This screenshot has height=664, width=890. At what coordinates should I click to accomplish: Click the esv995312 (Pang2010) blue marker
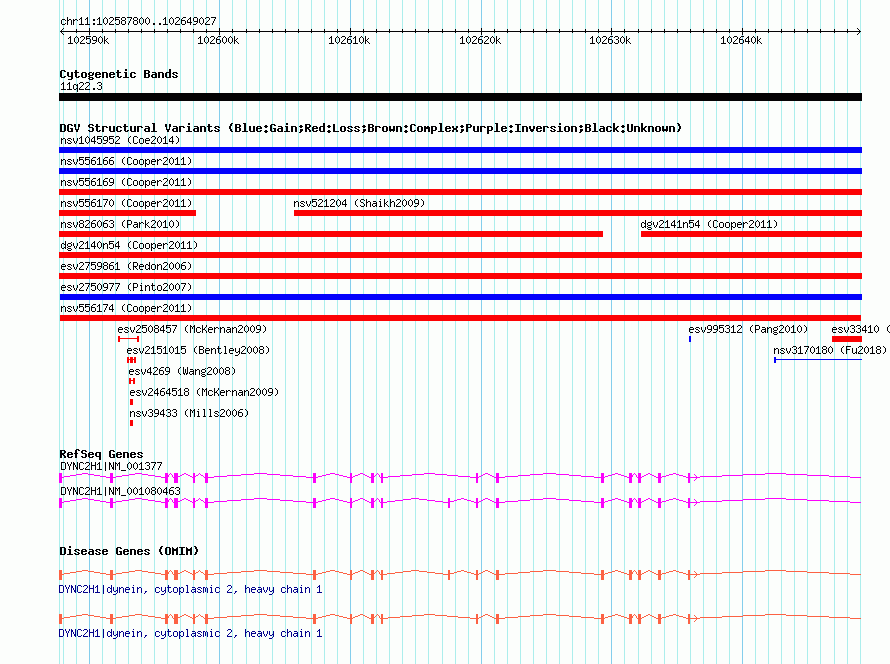(690, 339)
